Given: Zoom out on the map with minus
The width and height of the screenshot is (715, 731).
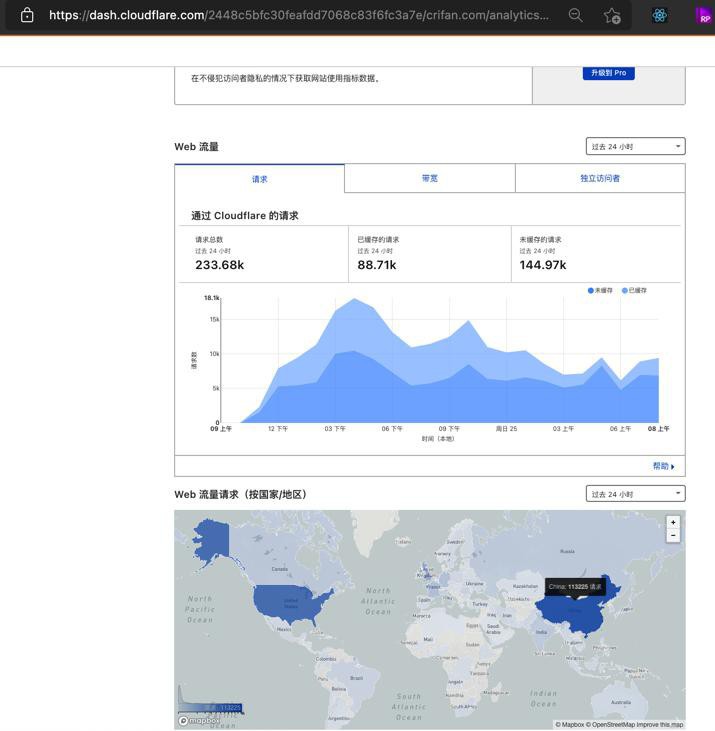Looking at the screenshot, I should pyautogui.click(x=673, y=535).
